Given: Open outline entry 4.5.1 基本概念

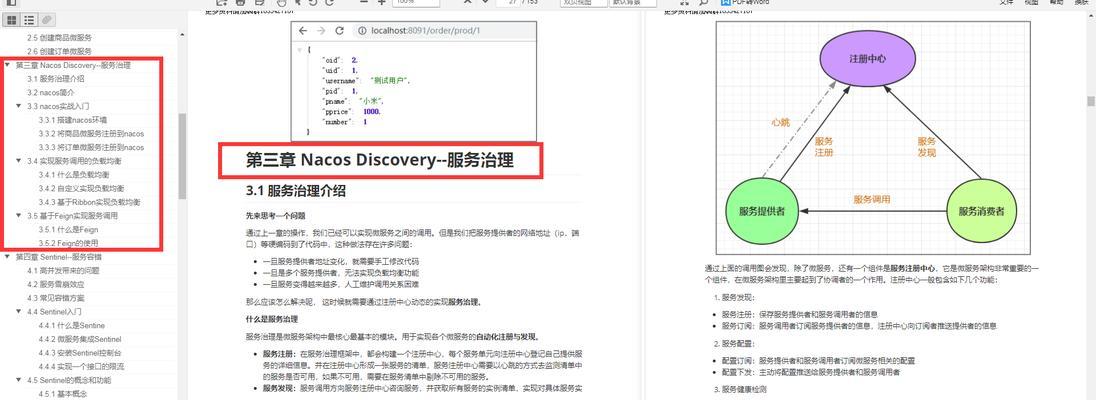Looking at the screenshot, I should coord(62,394).
